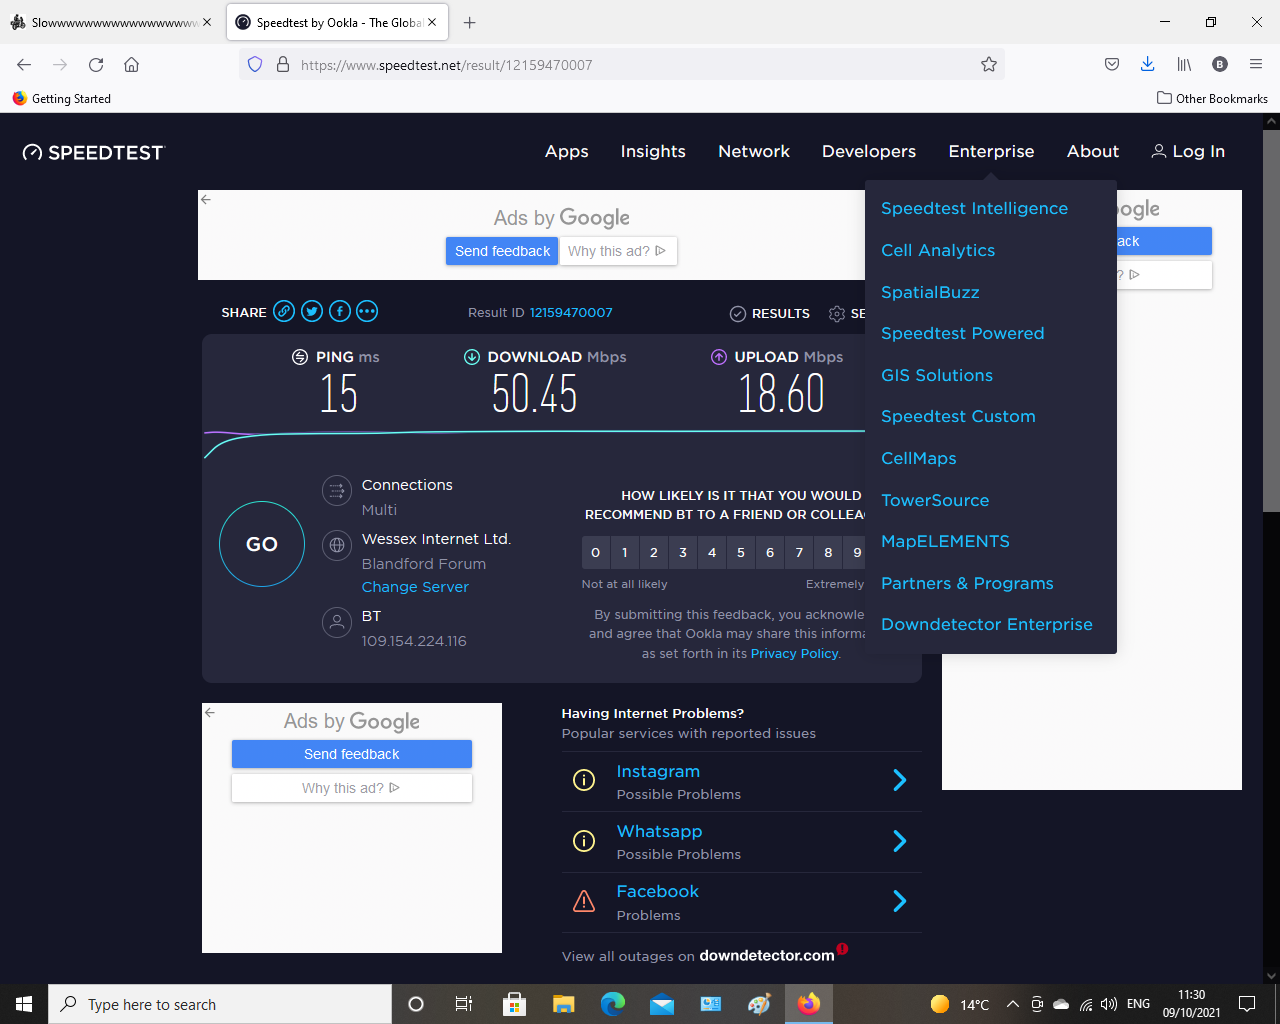1280x1024 pixels.
Task: Click the site padlock icon
Action: (283, 65)
